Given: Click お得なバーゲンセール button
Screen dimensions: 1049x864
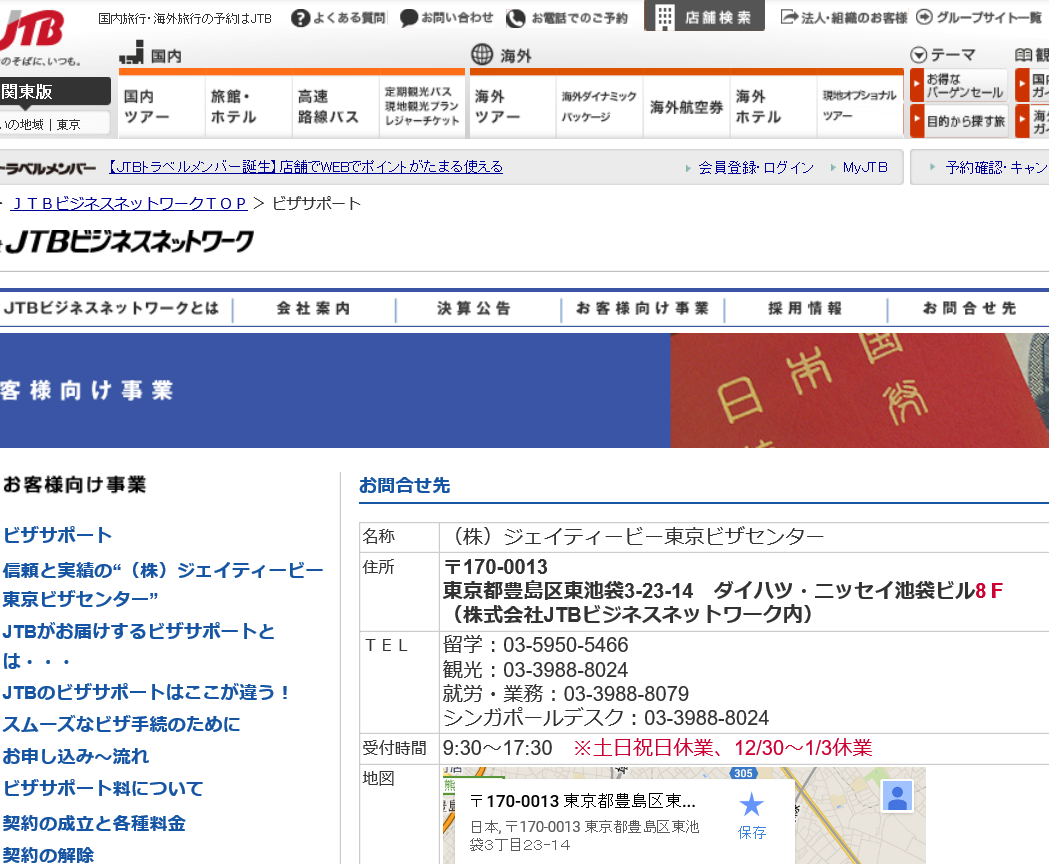Looking at the screenshot, I should click(x=959, y=86).
